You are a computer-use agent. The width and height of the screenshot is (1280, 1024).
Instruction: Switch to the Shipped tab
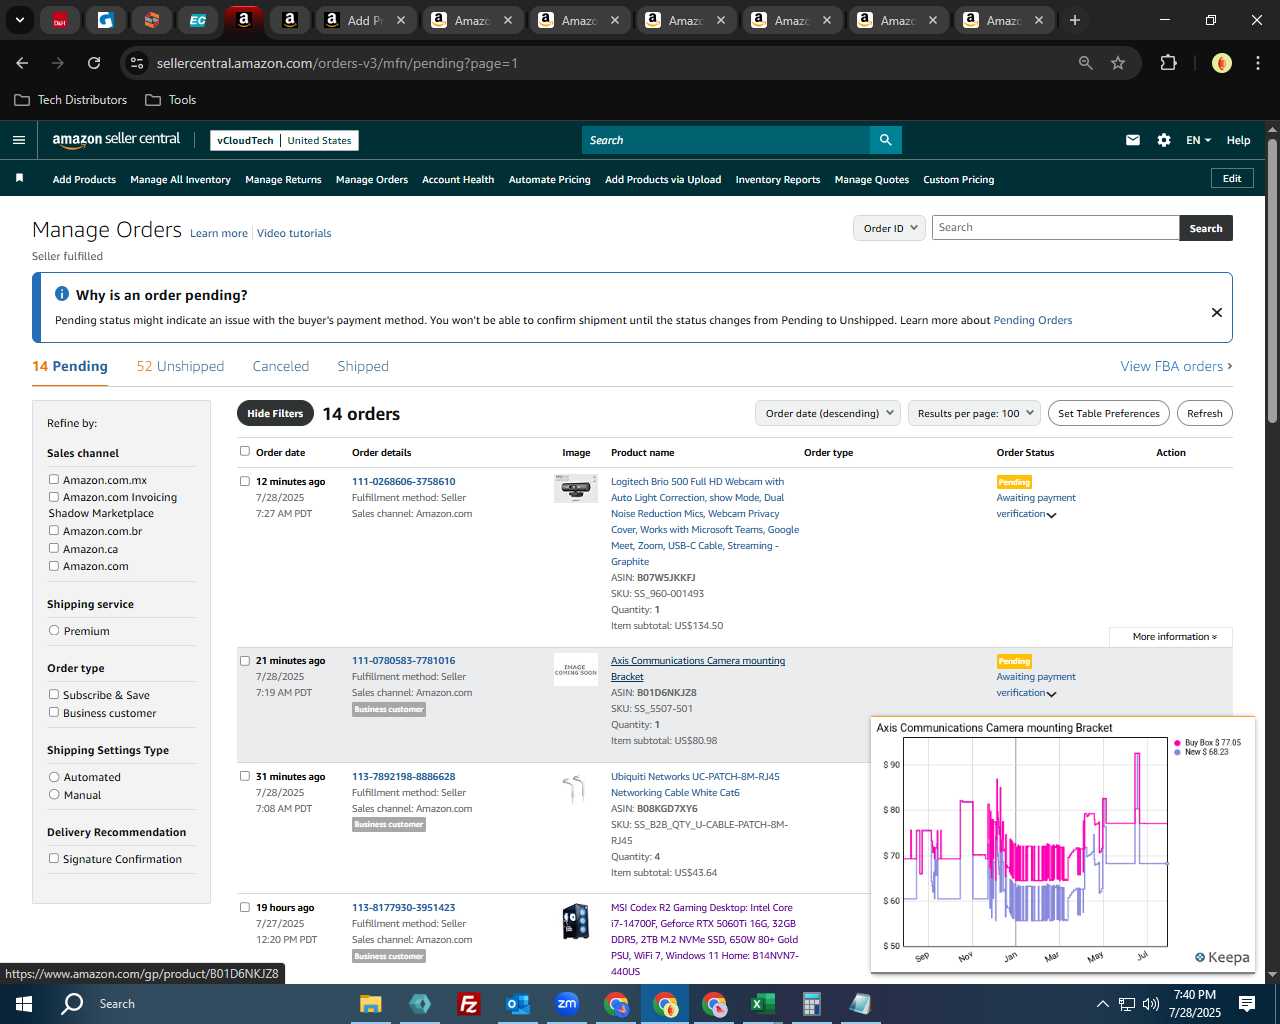click(x=363, y=366)
